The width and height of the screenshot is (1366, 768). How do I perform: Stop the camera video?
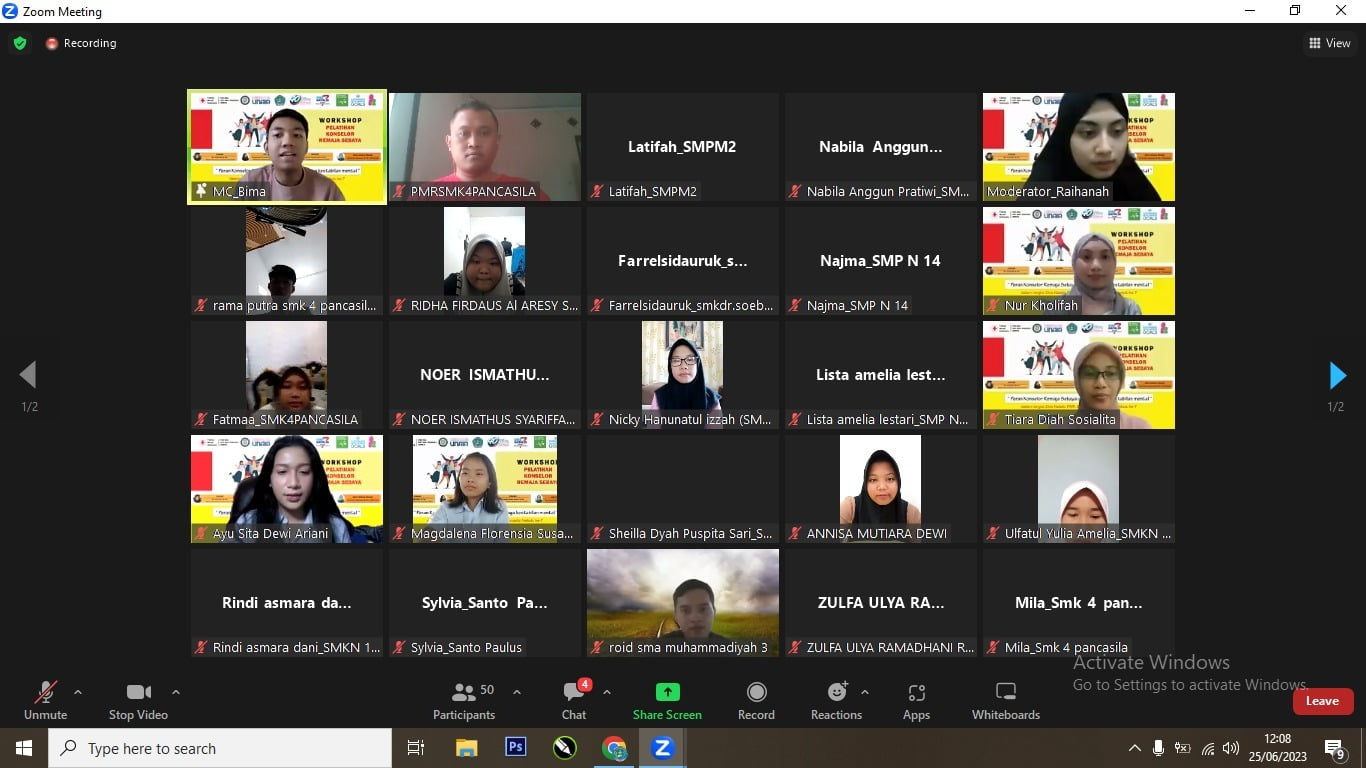click(138, 701)
